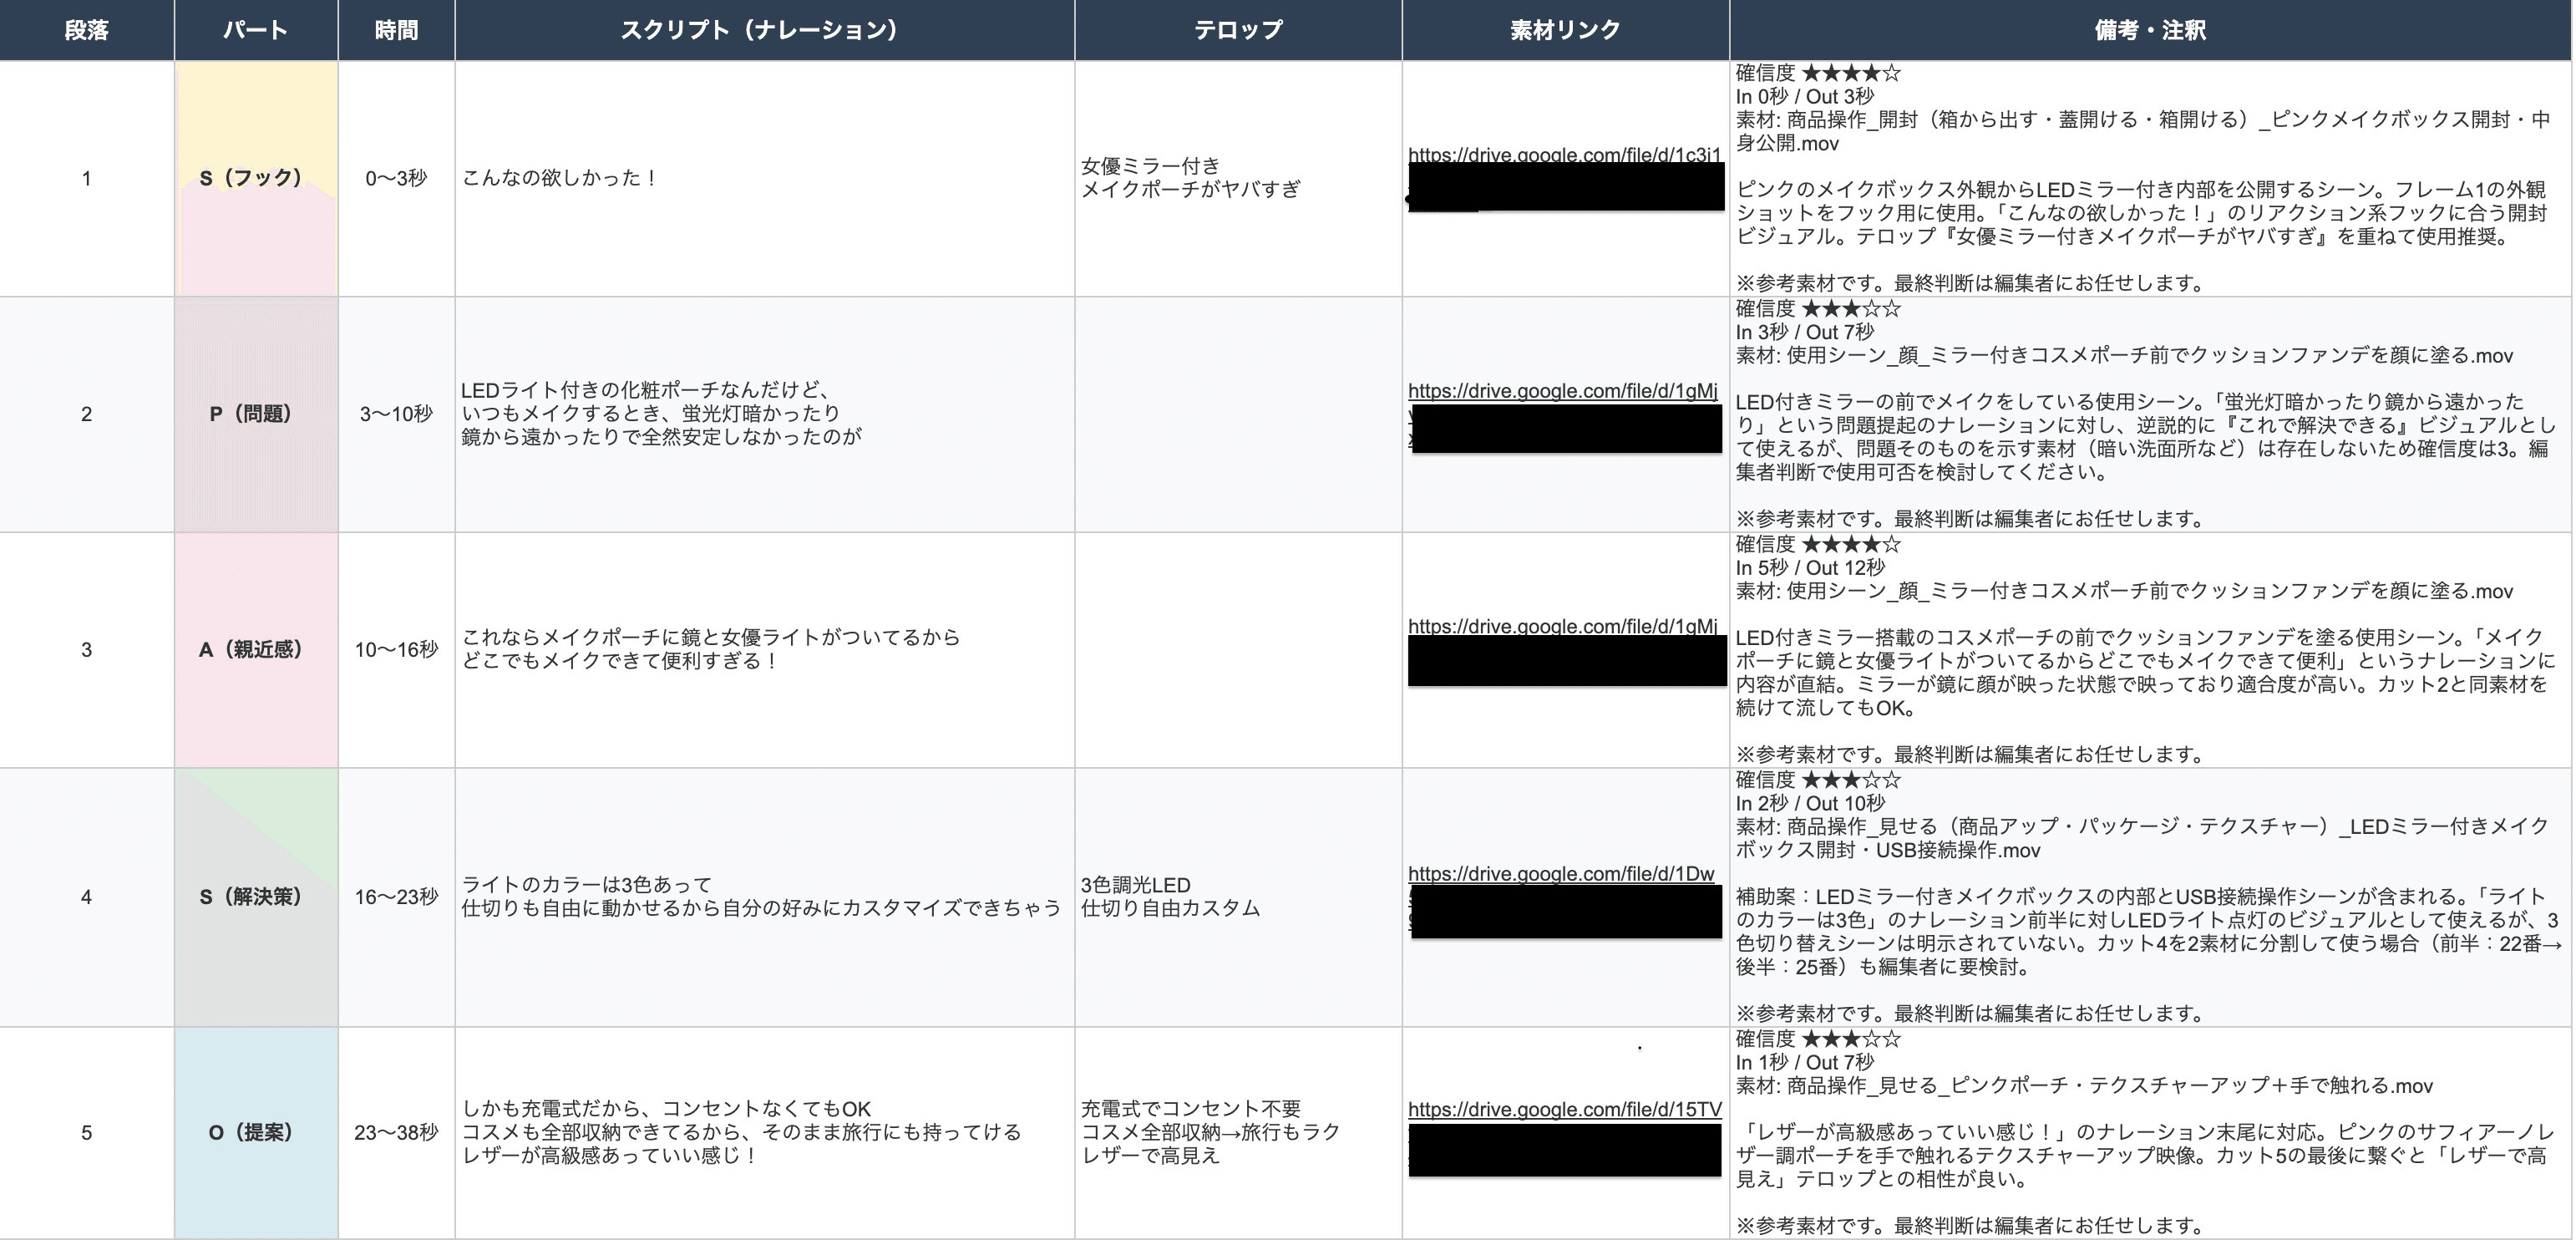Select the P（問題） part cell
The image size is (2576, 1240).
[x=256, y=414]
